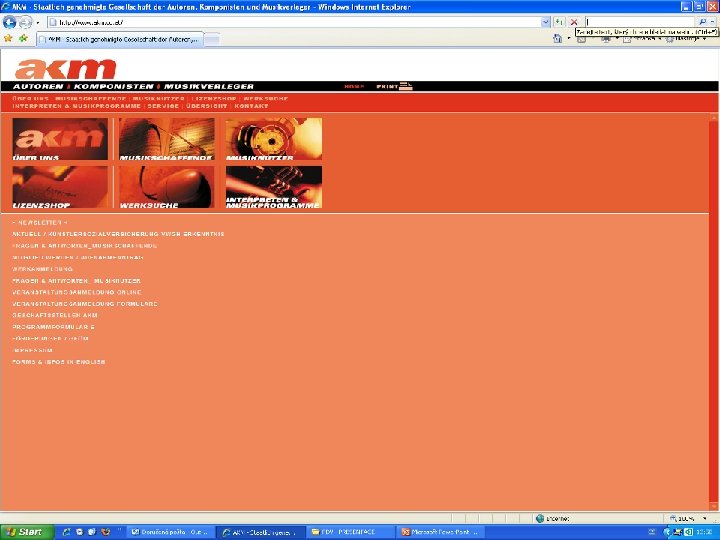Screen dimensions: 720x540
Task: Click ÜBERSICHT in red navigation bar
Action: click(207, 106)
